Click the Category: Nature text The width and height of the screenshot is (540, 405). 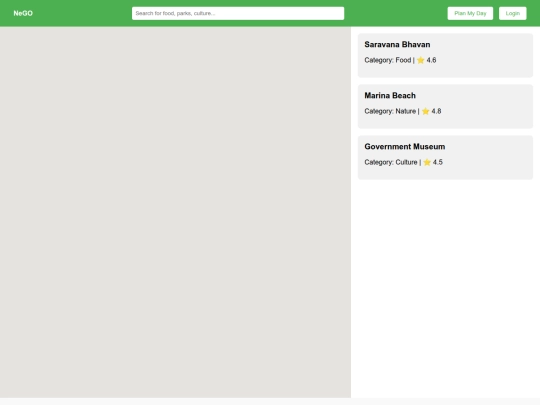390,111
